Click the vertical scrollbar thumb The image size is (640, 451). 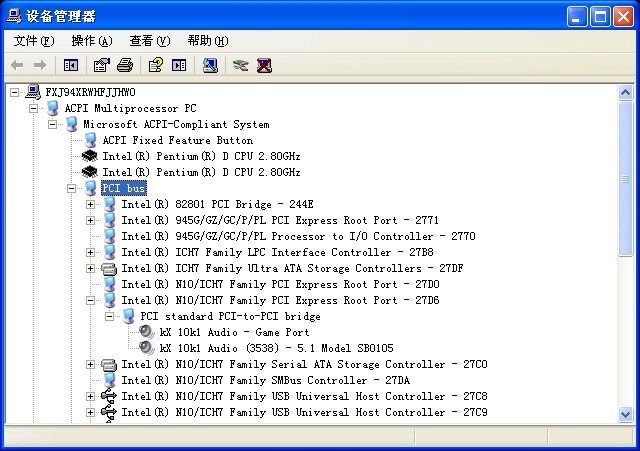point(625,179)
